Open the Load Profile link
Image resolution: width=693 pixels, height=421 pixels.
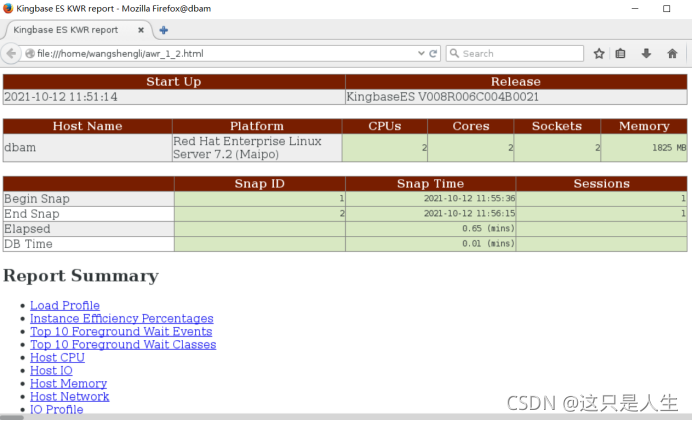tap(65, 305)
